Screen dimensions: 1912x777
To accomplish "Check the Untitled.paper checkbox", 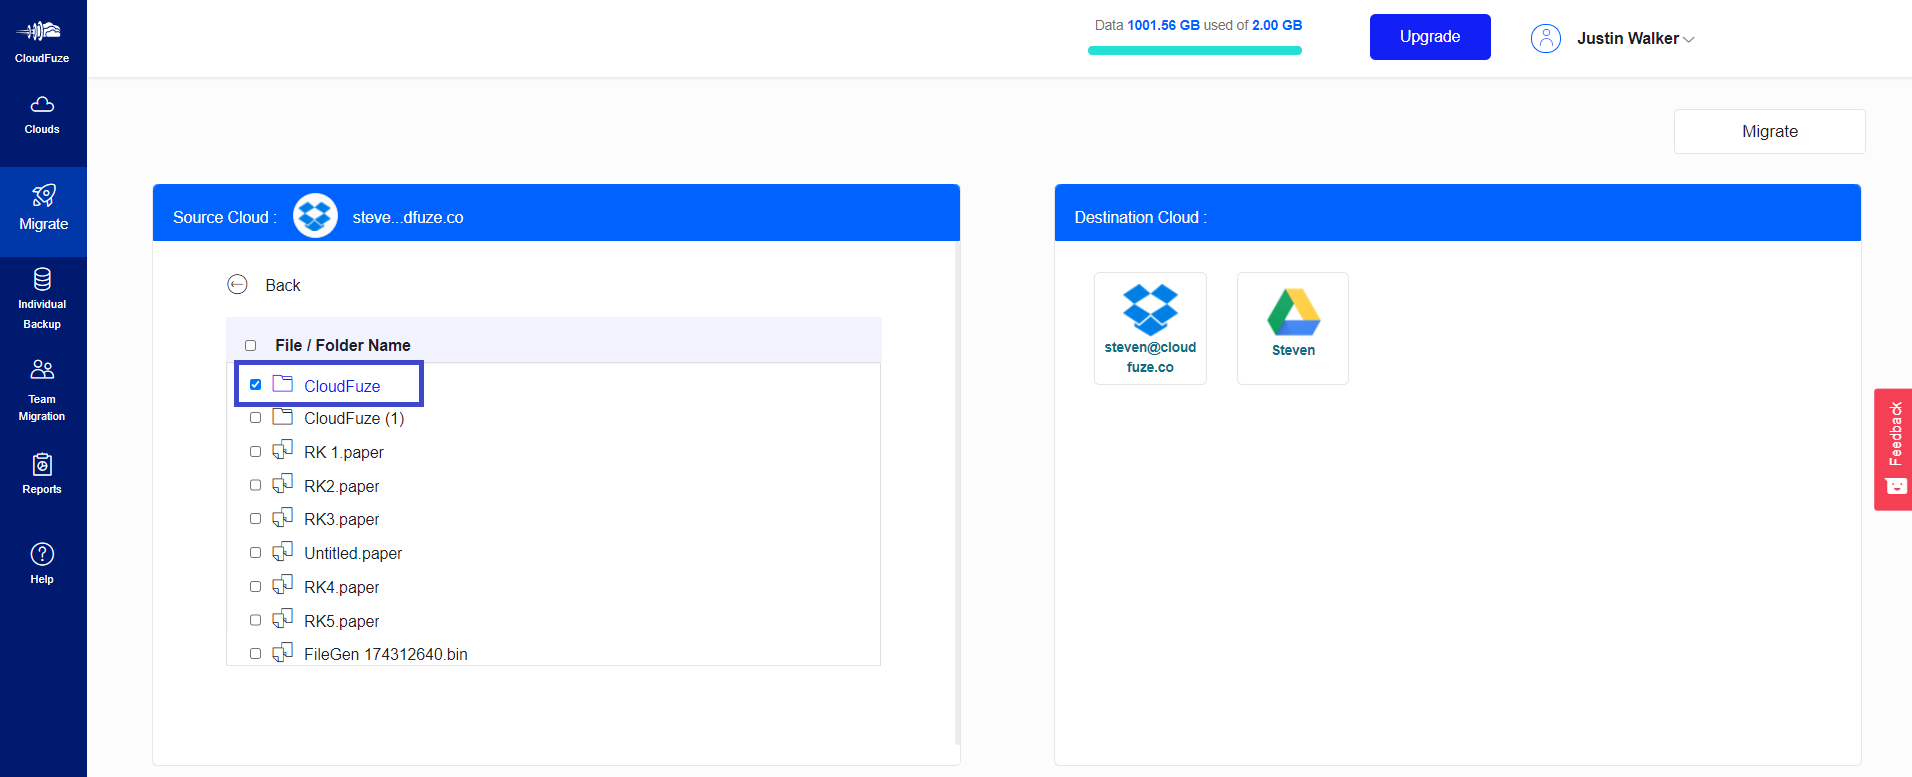I will [x=255, y=553].
